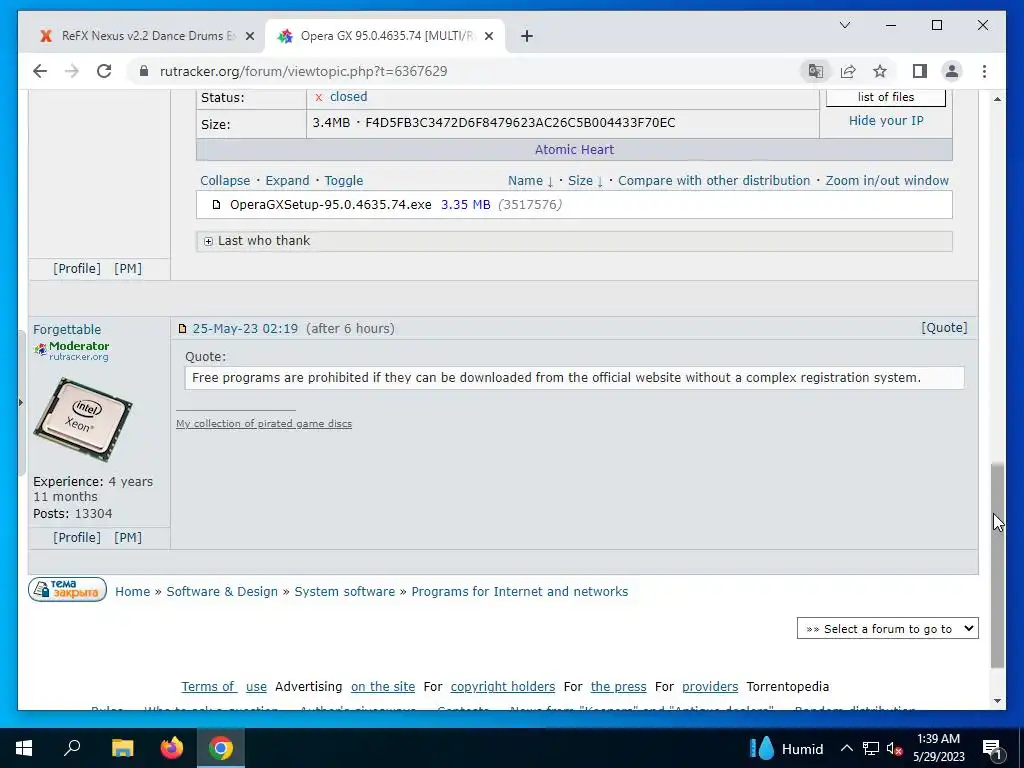Click the Intel Xeon avatar image
1024x768 pixels.
[x=83, y=419]
